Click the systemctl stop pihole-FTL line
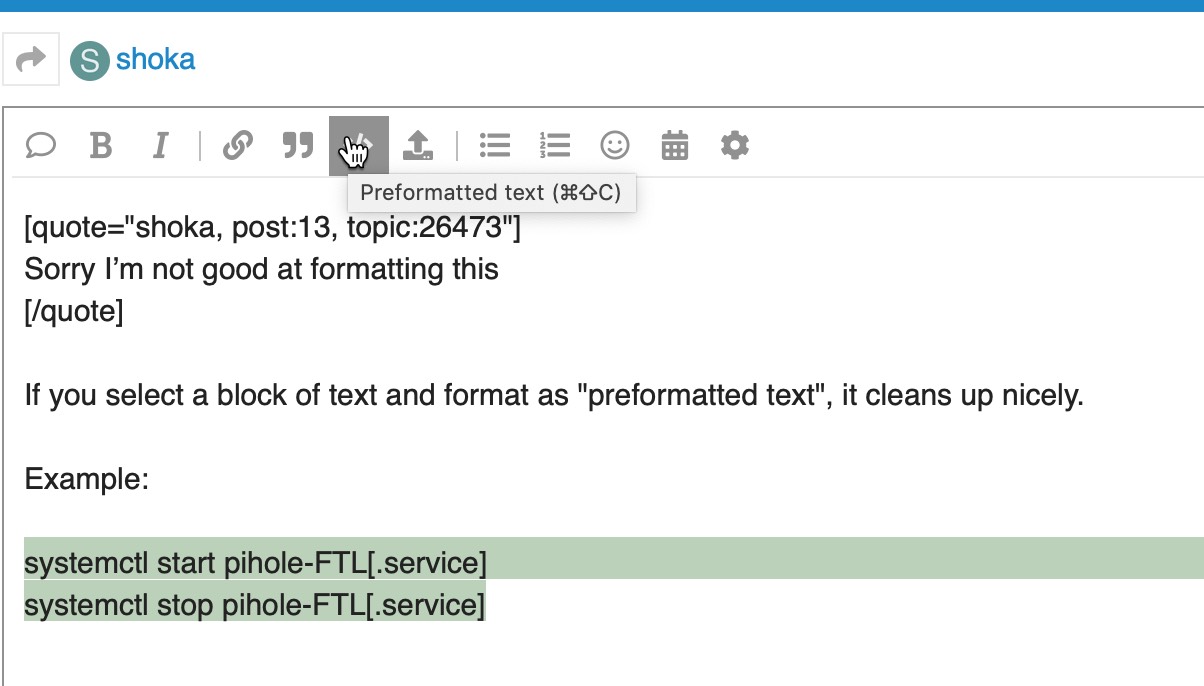This screenshot has height=686, width=1204. 254,606
